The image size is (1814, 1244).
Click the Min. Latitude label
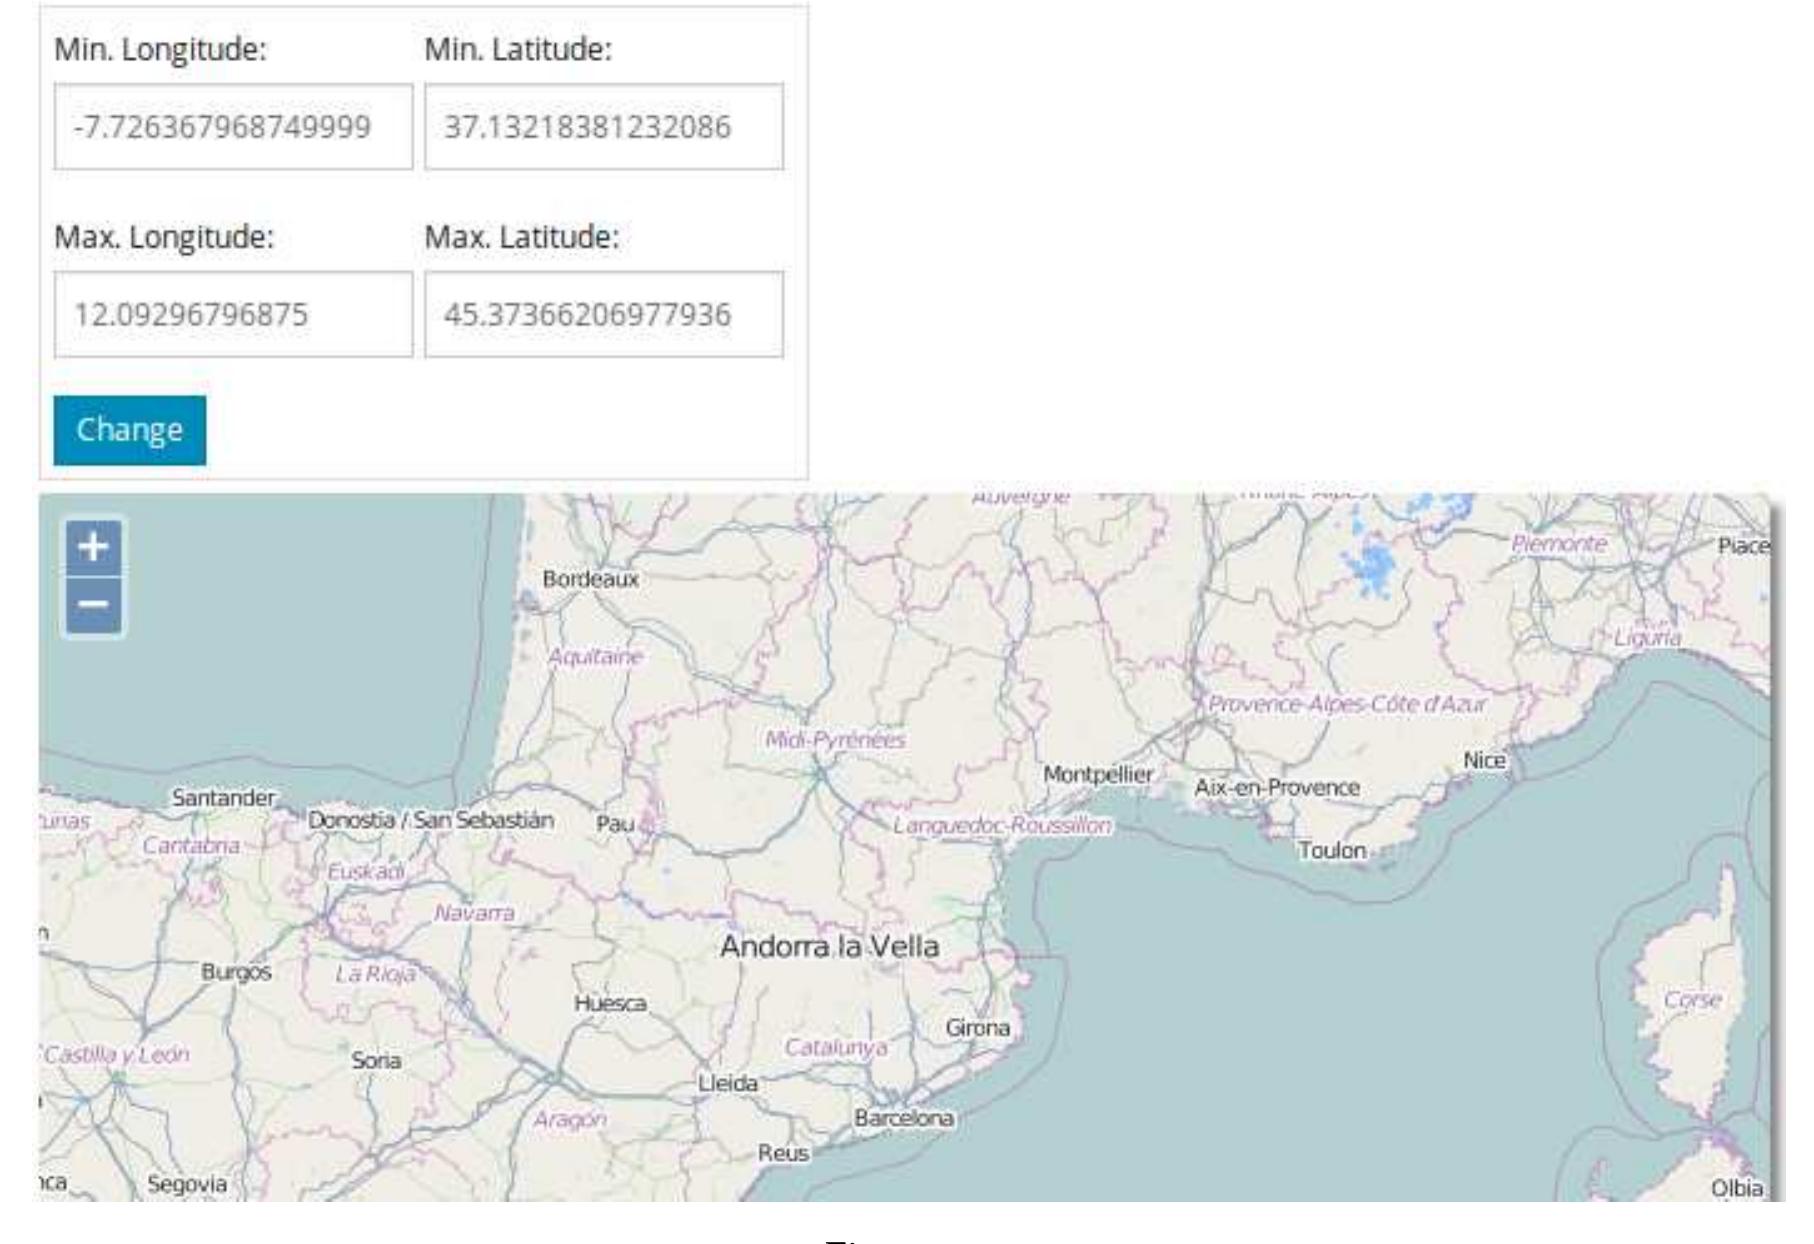[x=518, y=49]
